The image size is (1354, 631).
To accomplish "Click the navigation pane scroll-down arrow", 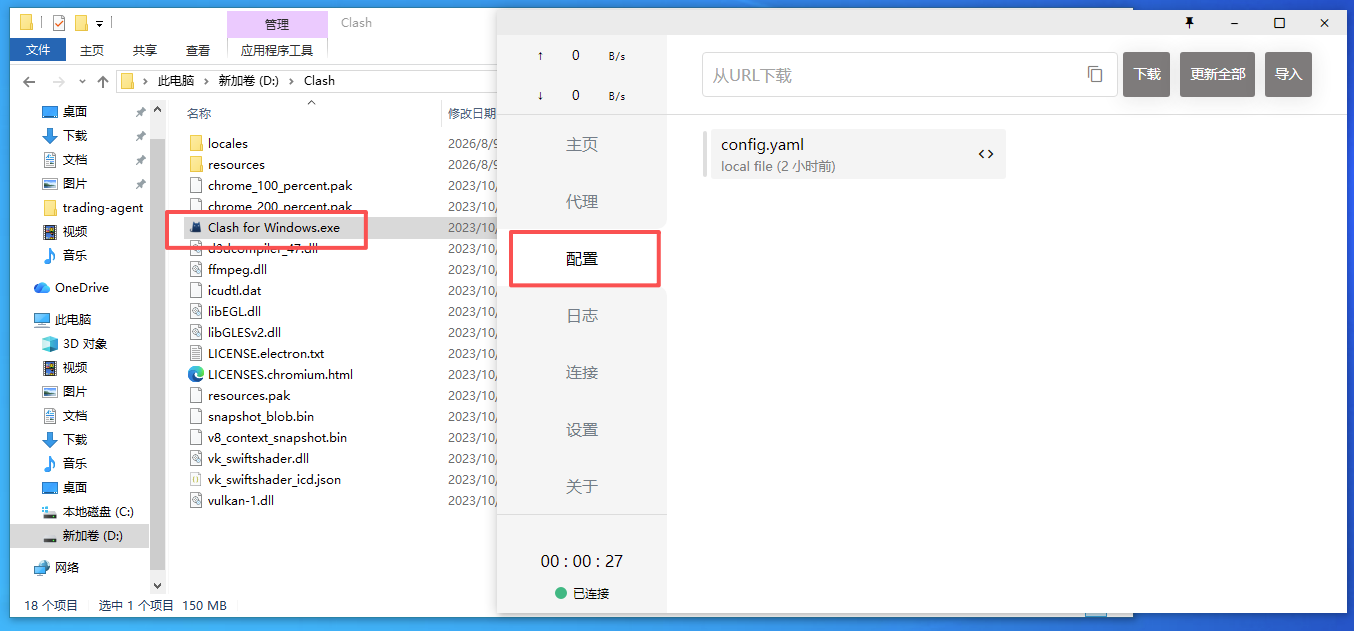I will (x=157, y=584).
